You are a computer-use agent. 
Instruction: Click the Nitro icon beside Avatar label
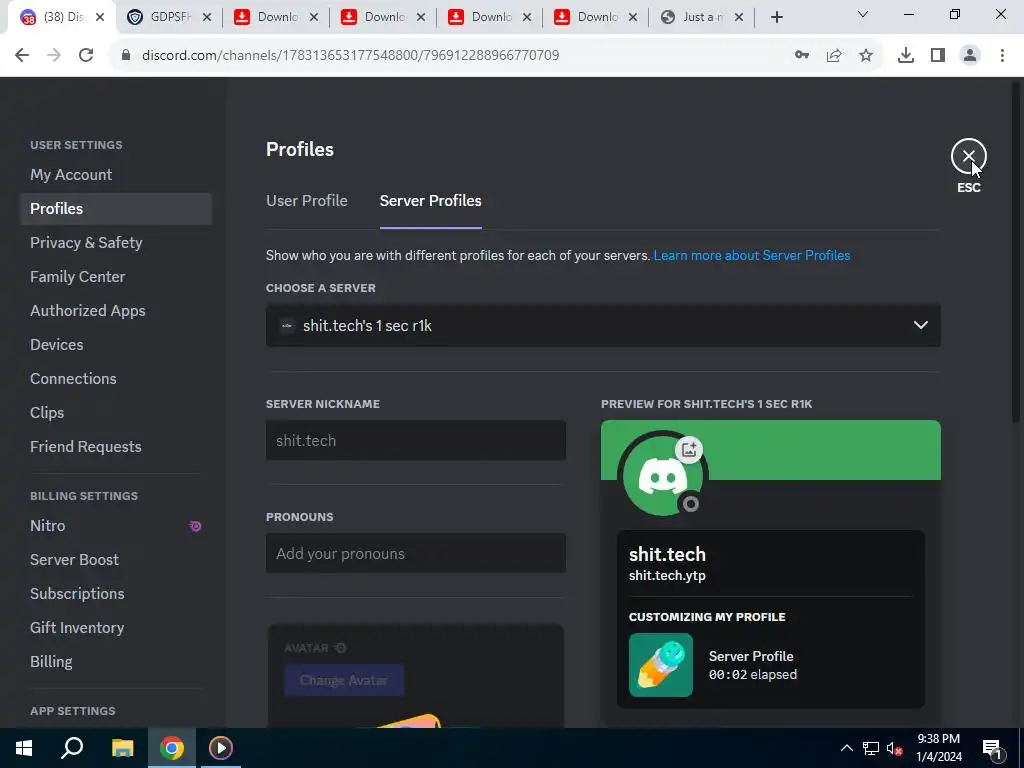click(340, 648)
